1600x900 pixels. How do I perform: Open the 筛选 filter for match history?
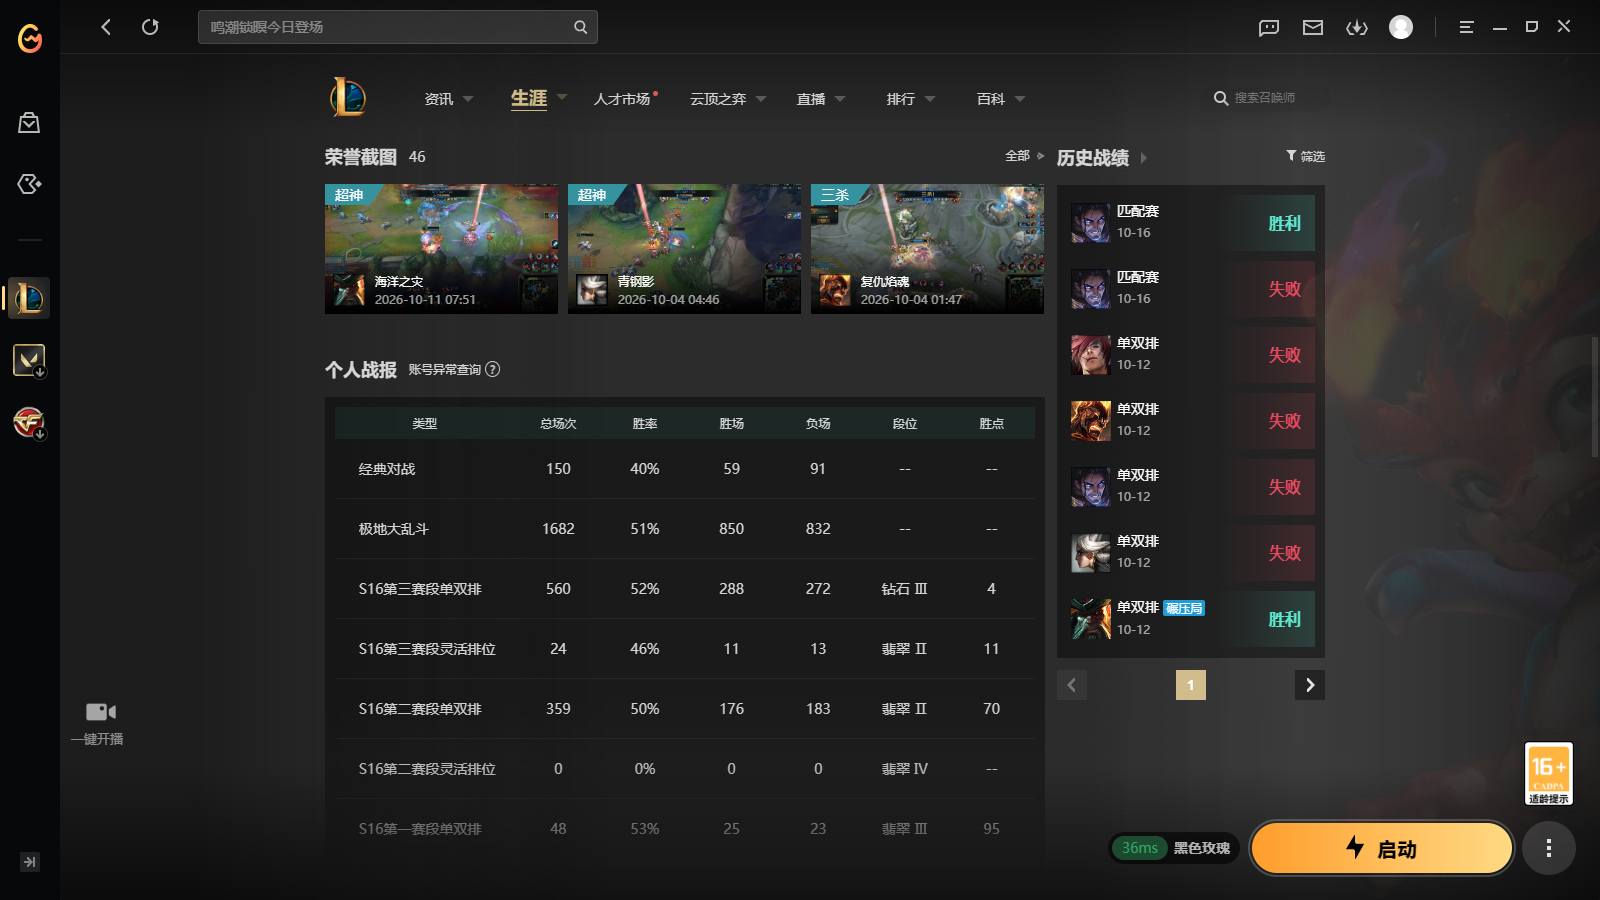pos(1305,156)
